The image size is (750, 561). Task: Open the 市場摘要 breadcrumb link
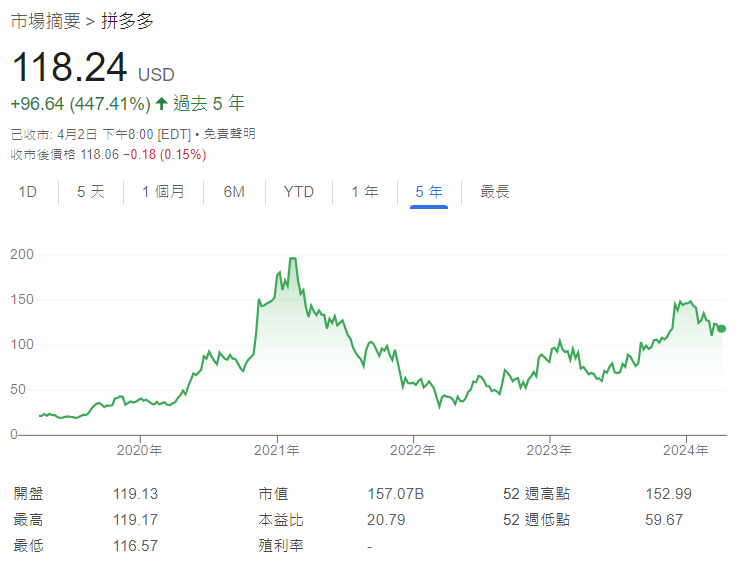[45, 21]
